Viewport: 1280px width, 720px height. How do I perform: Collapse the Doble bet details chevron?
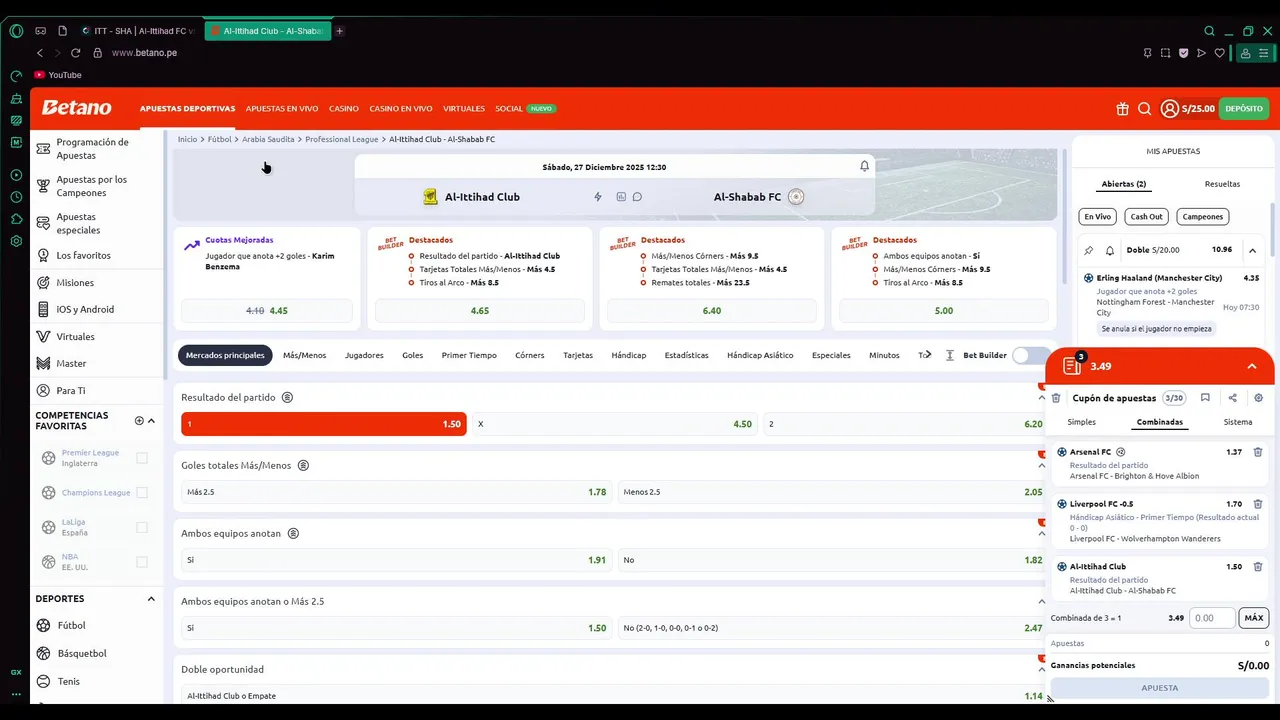click(x=1252, y=250)
